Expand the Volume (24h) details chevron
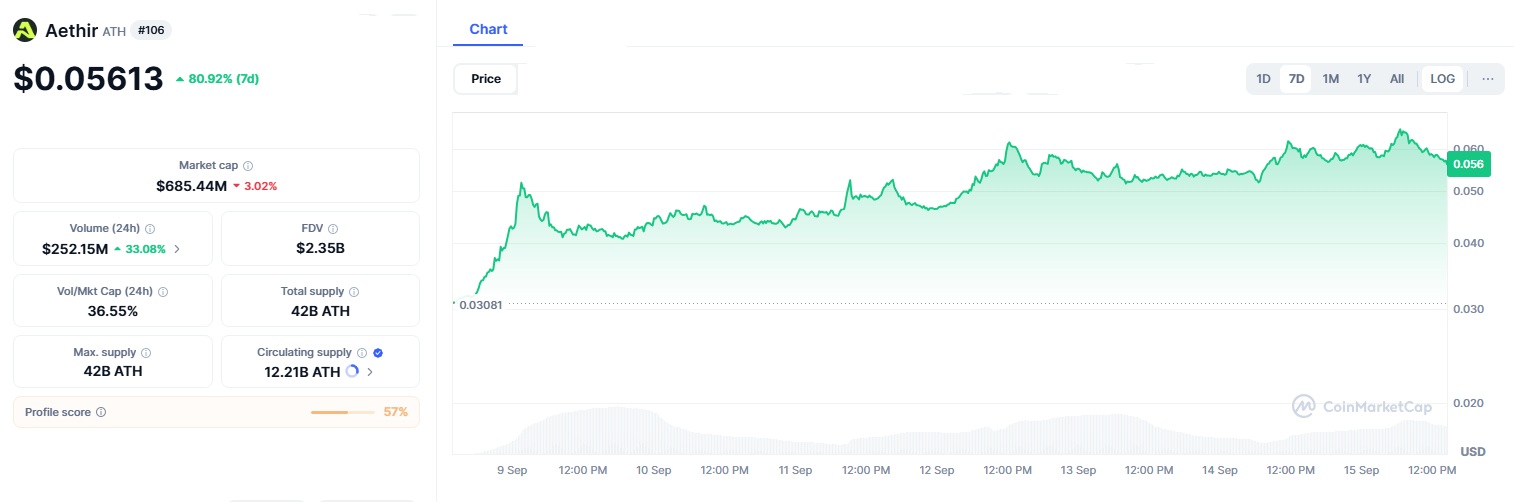 177,249
